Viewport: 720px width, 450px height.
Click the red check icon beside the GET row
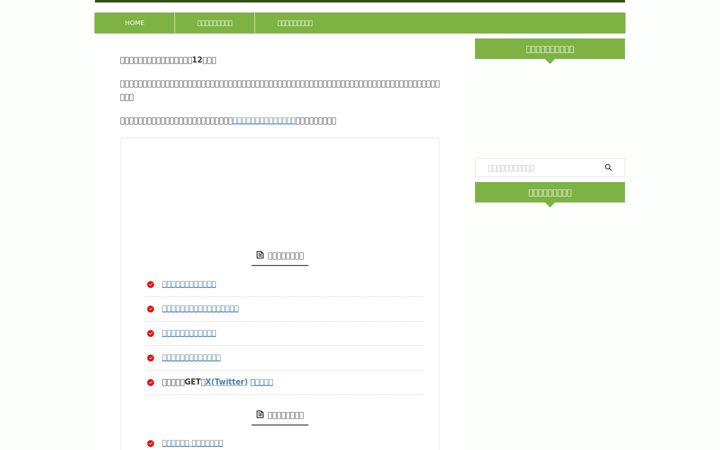(151, 382)
